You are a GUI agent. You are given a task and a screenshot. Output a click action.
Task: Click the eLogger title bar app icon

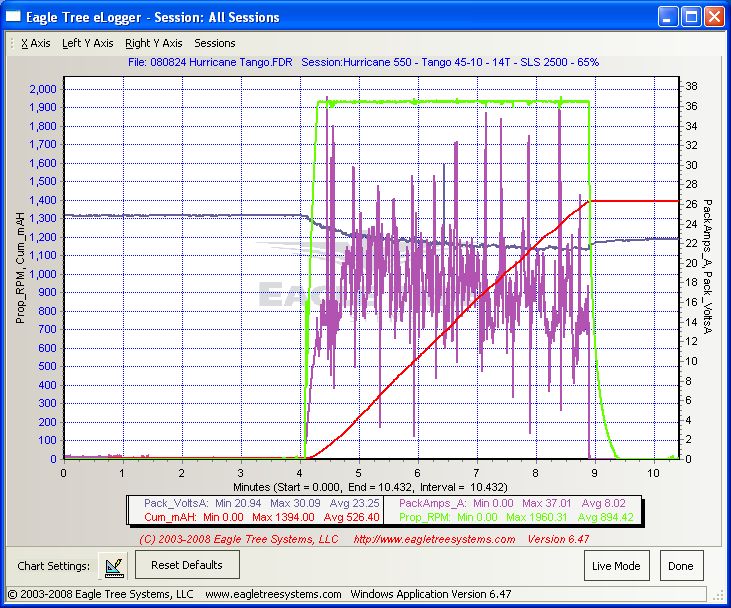pos(13,17)
